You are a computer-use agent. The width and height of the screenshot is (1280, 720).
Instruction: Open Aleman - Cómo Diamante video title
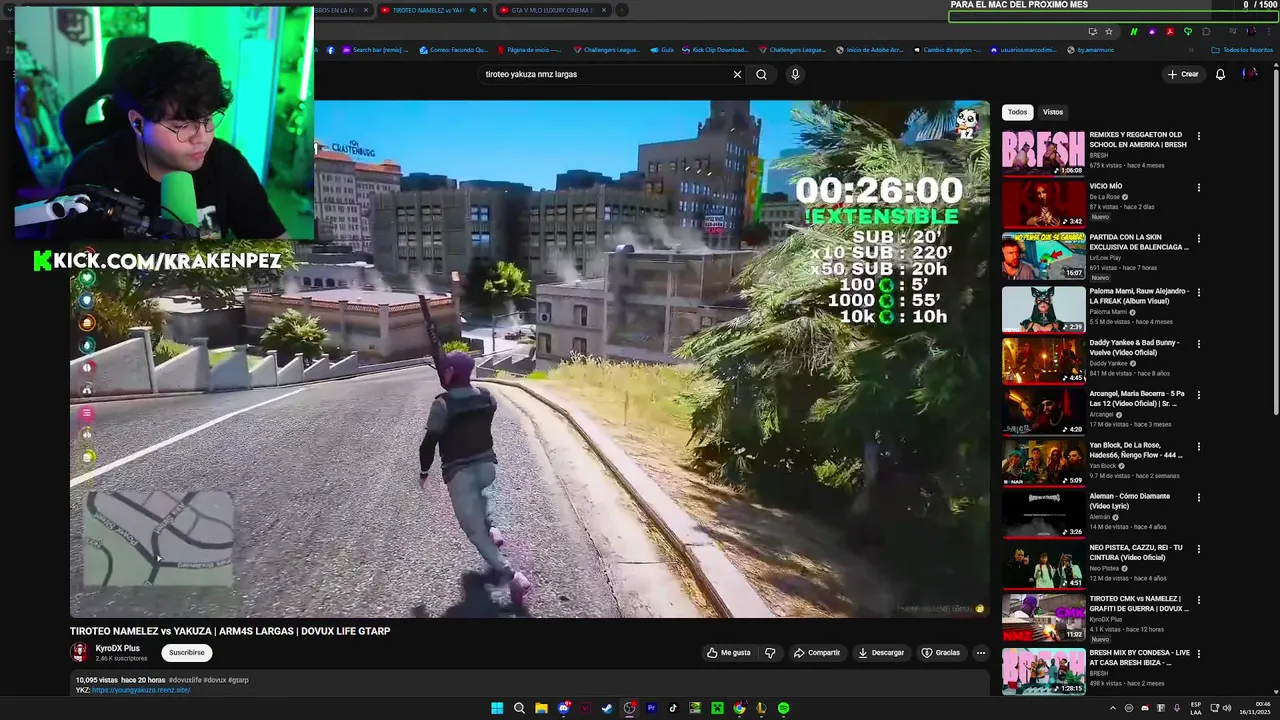[x=1129, y=501]
